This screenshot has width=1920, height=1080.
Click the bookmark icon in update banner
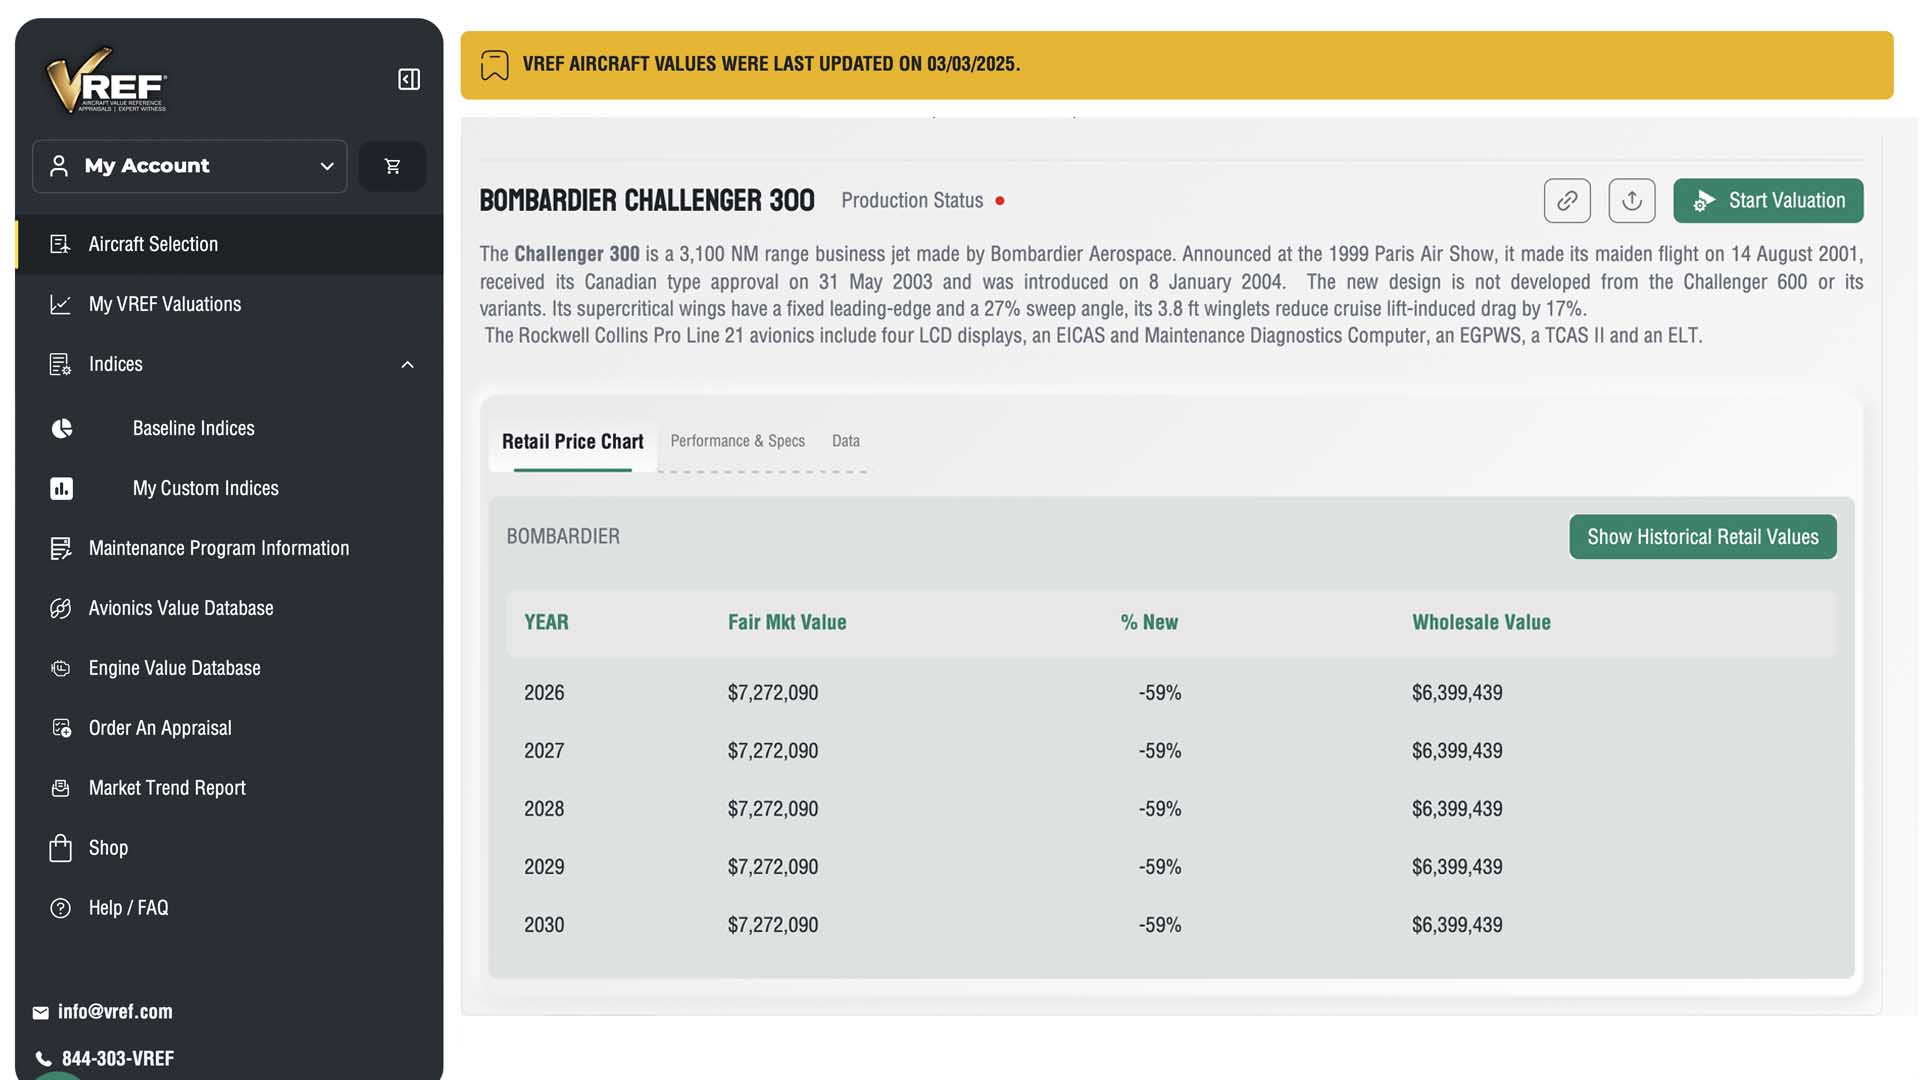pyautogui.click(x=494, y=65)
